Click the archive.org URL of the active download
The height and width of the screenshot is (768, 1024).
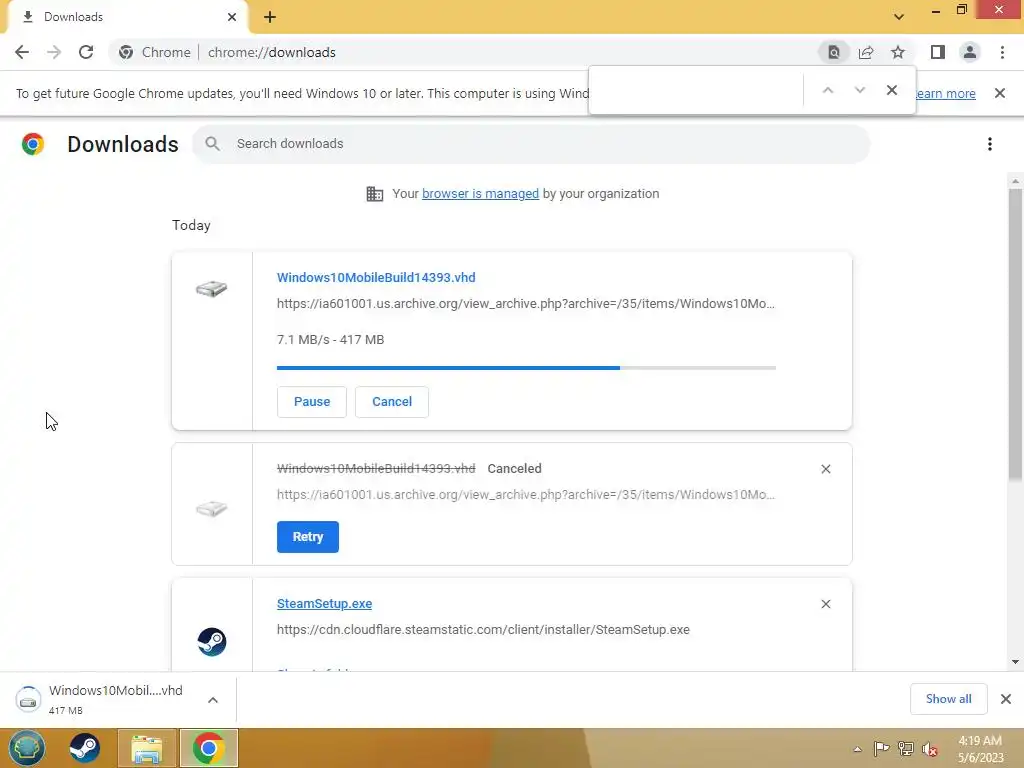pos(526,304)
